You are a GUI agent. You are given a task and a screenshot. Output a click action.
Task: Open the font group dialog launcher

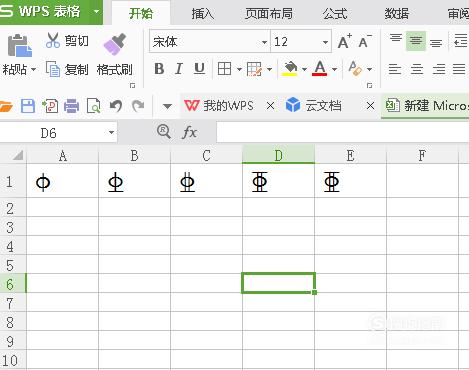coord(369,86)
